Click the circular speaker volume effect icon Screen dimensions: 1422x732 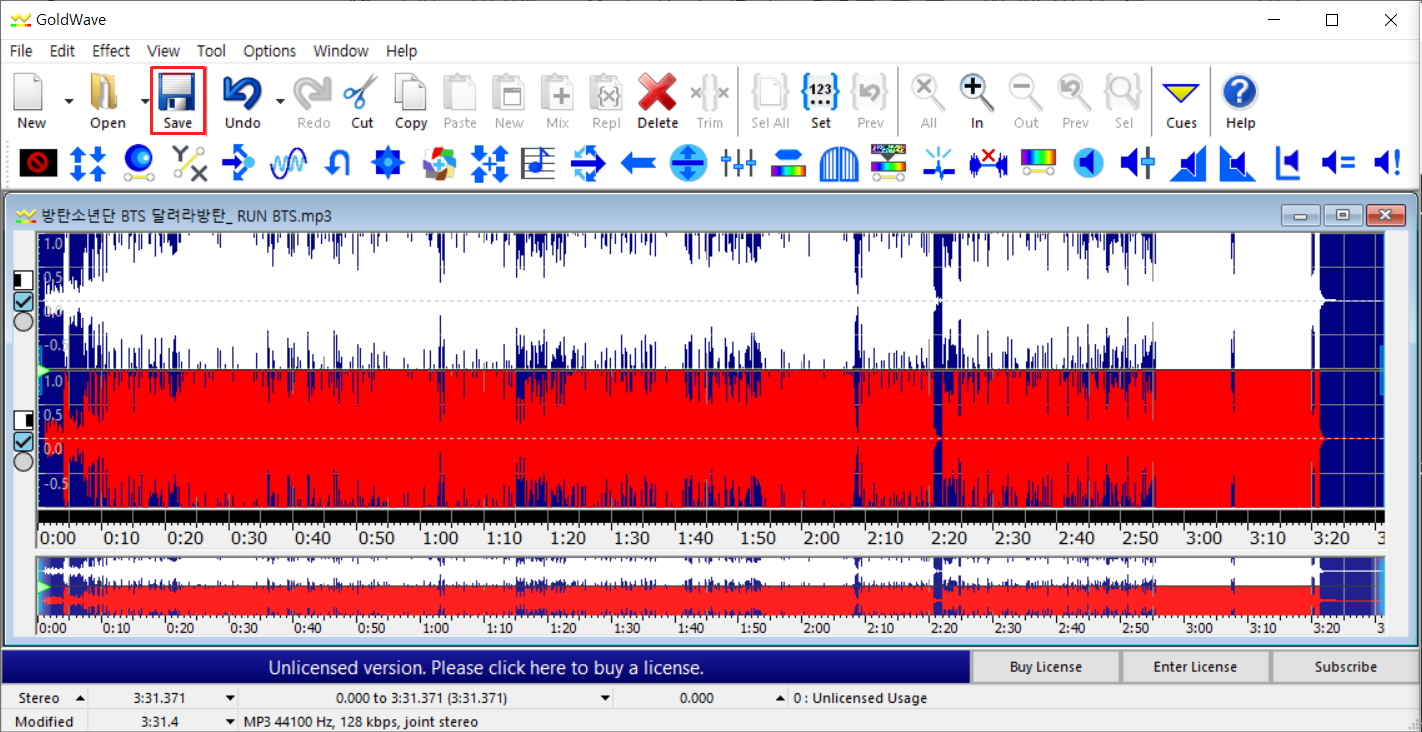pos(1088,162)
